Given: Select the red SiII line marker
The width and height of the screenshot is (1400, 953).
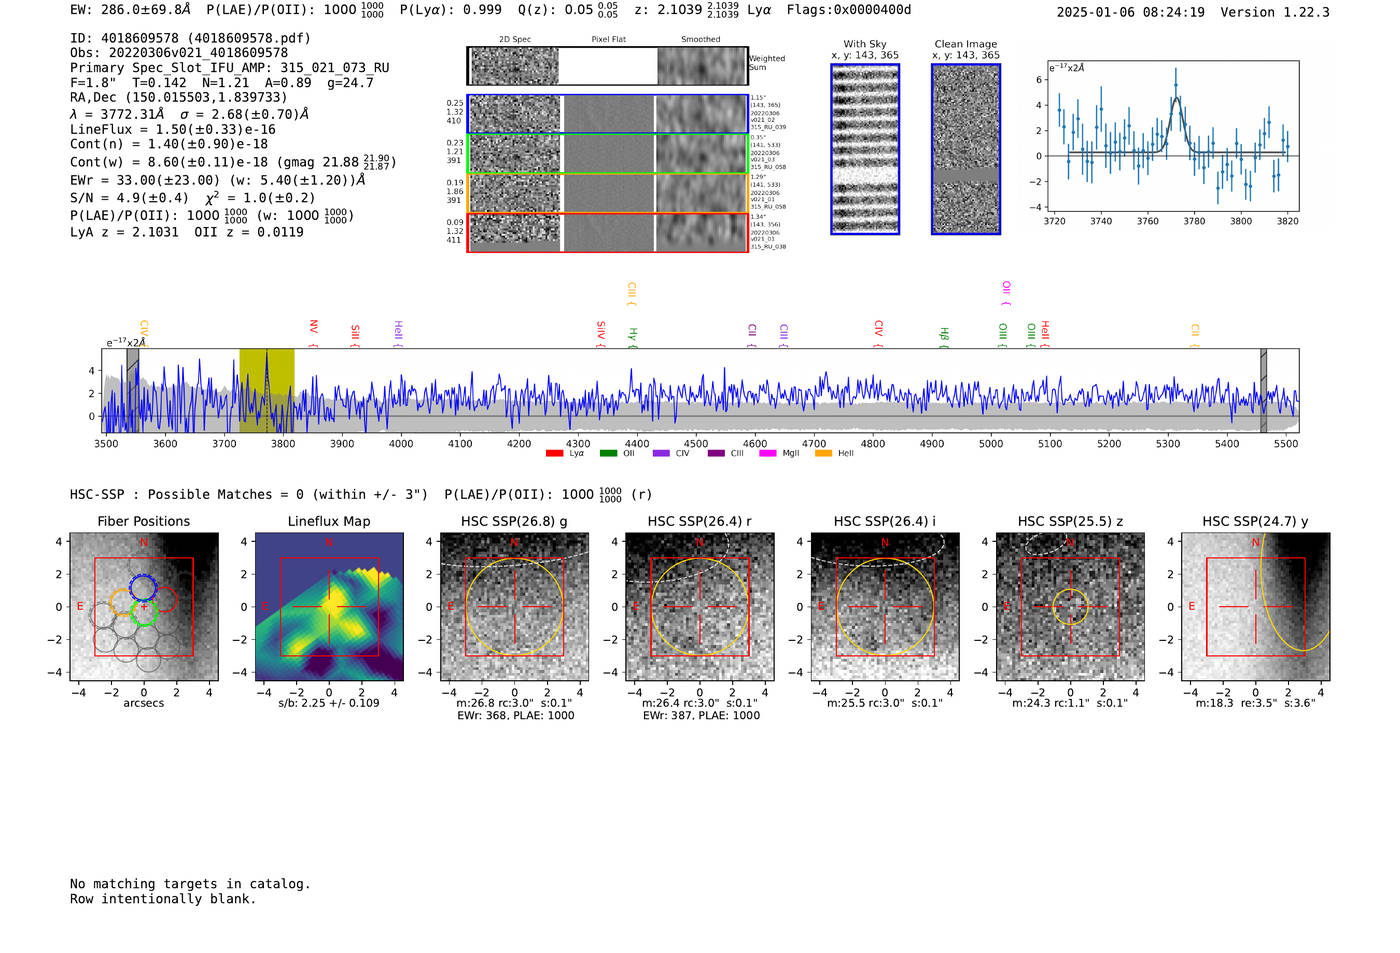Looking at the screenshot, I should [355, 334].
